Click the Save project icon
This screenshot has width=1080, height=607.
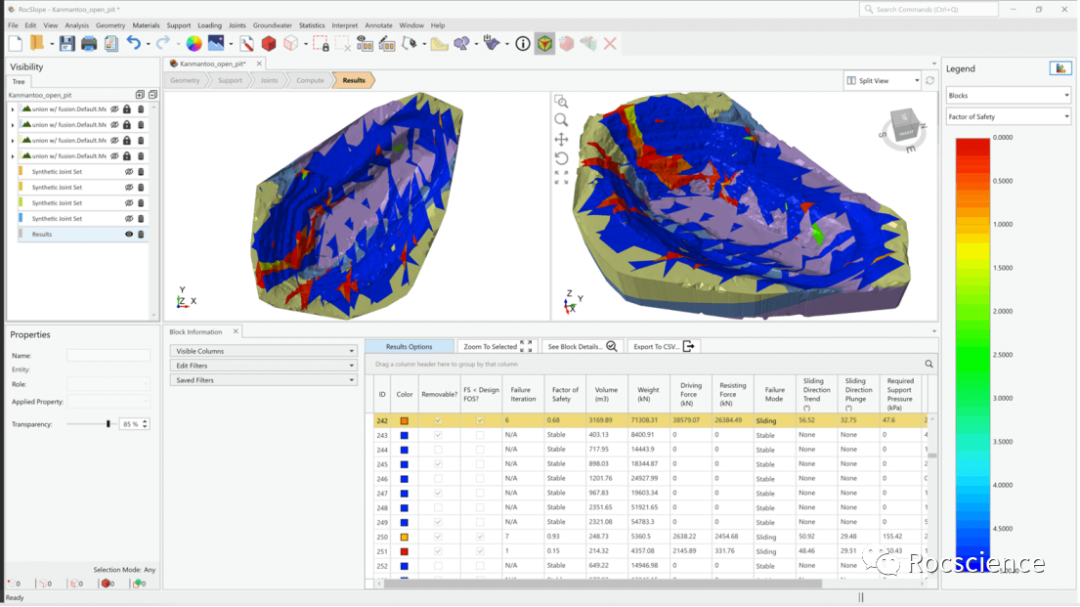tap(66, 44)
